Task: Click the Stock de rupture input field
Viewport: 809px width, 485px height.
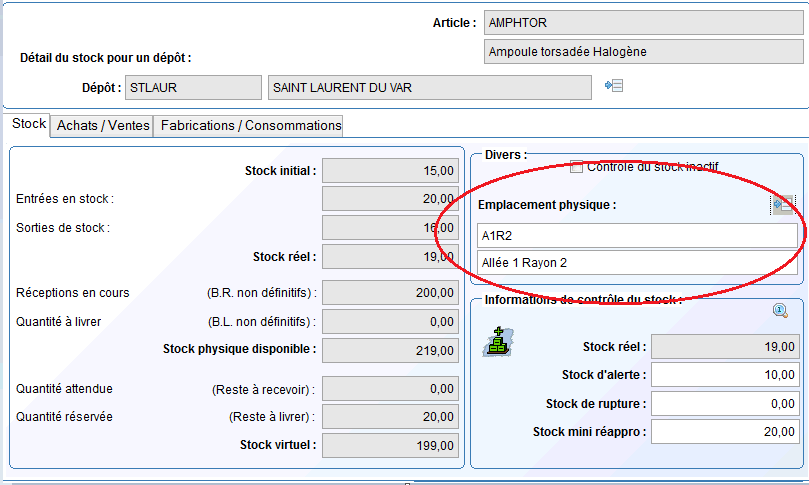Action: coord(726,403)
